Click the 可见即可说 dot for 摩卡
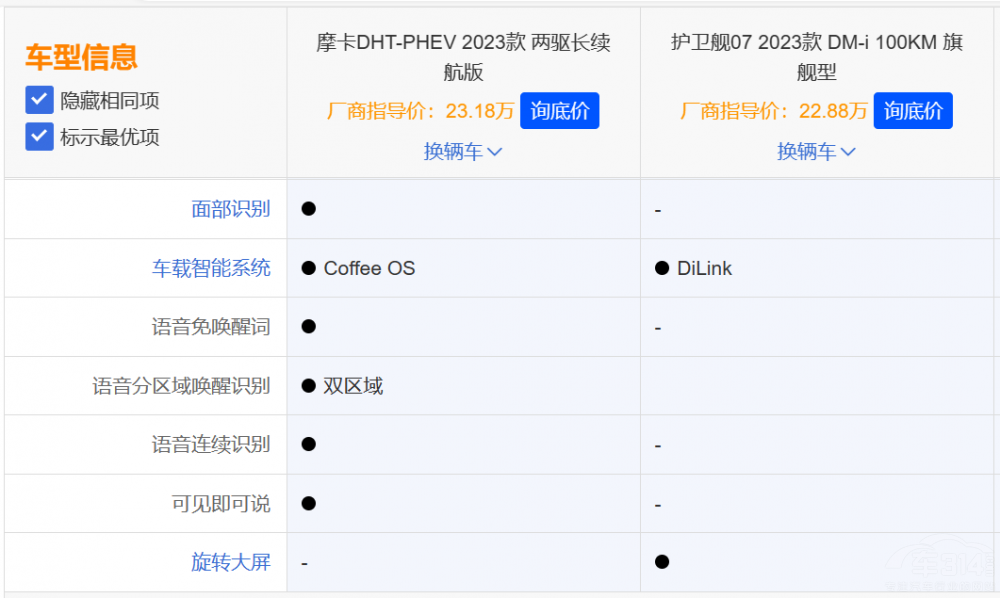This screenshot has width=1000, height=598. (309, 503)
